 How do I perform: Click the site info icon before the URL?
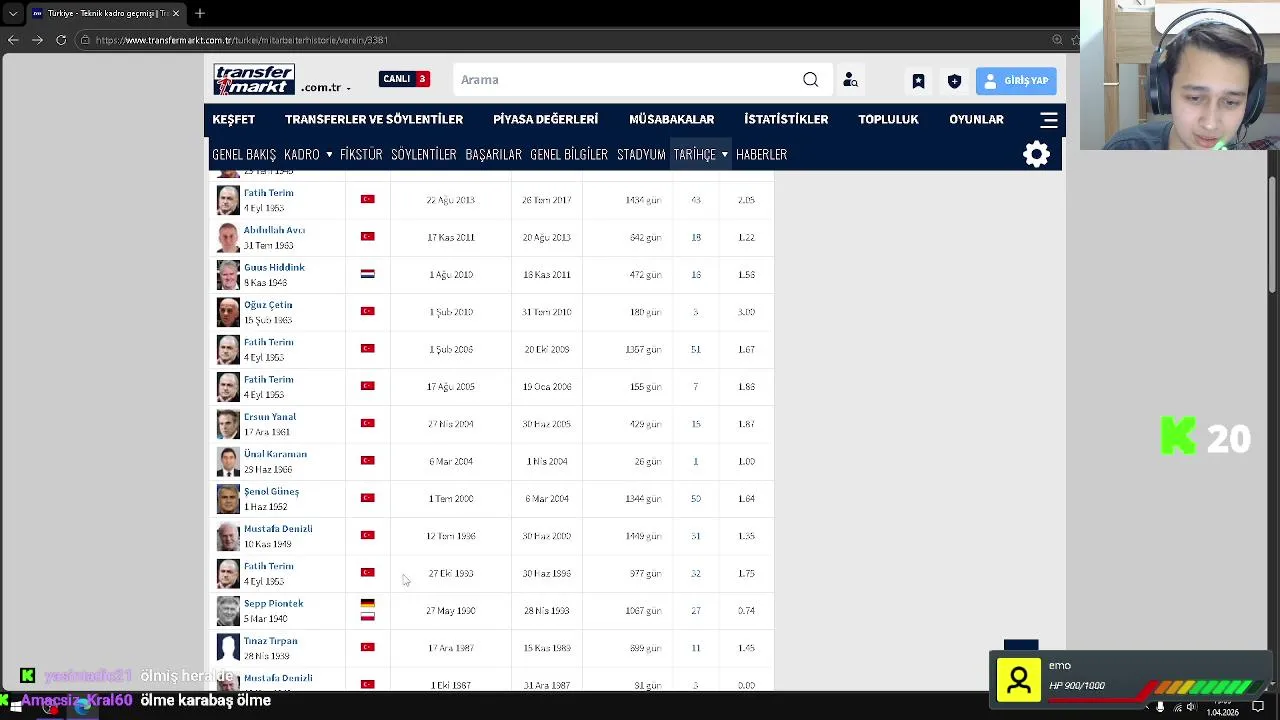tap(85, 40)
